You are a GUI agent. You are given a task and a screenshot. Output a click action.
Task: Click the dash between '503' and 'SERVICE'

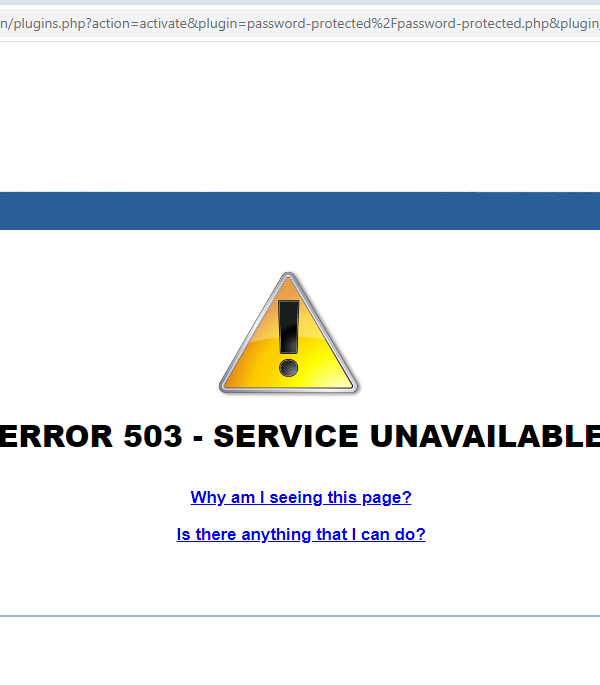(x=198, y=438)
